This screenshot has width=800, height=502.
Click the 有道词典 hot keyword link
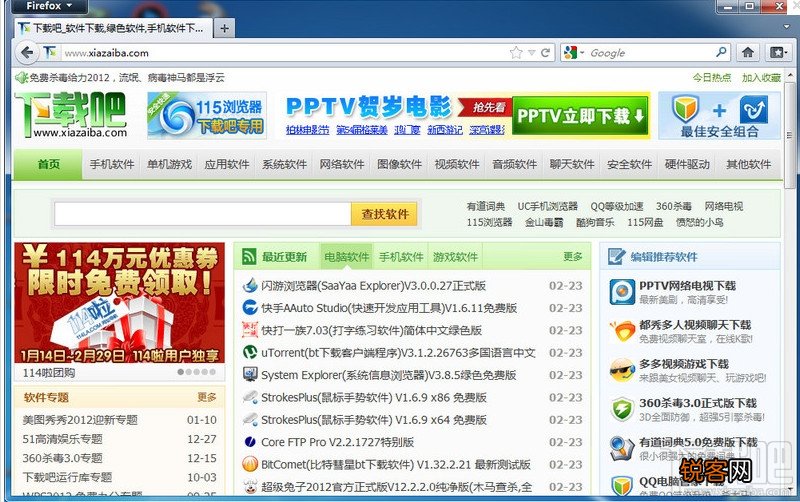[486, 206]
